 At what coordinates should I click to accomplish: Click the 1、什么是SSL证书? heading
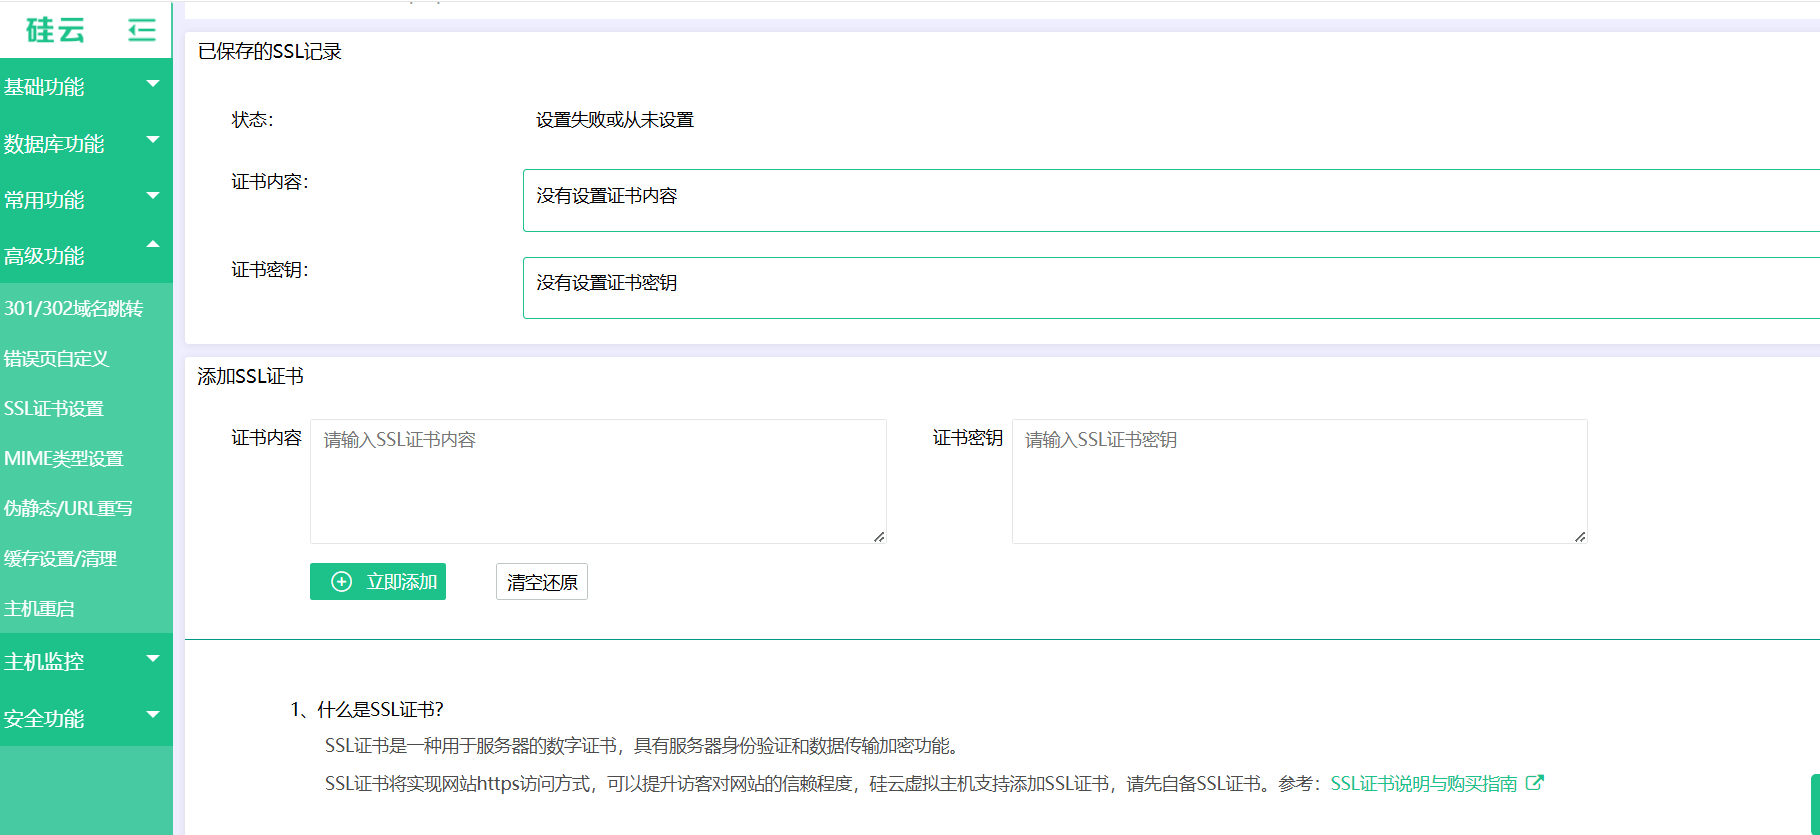click(367, 709)
